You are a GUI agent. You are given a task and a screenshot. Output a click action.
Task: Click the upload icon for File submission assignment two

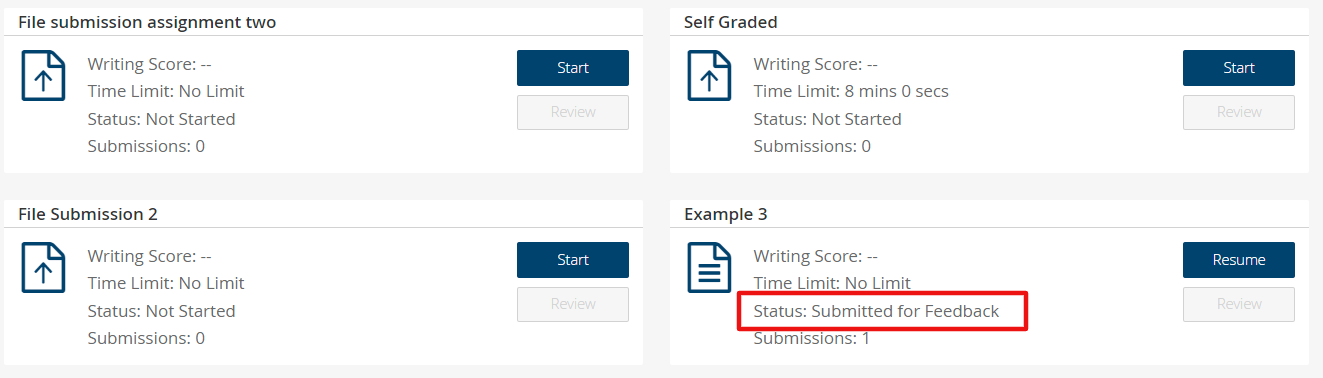click(43, 77)
